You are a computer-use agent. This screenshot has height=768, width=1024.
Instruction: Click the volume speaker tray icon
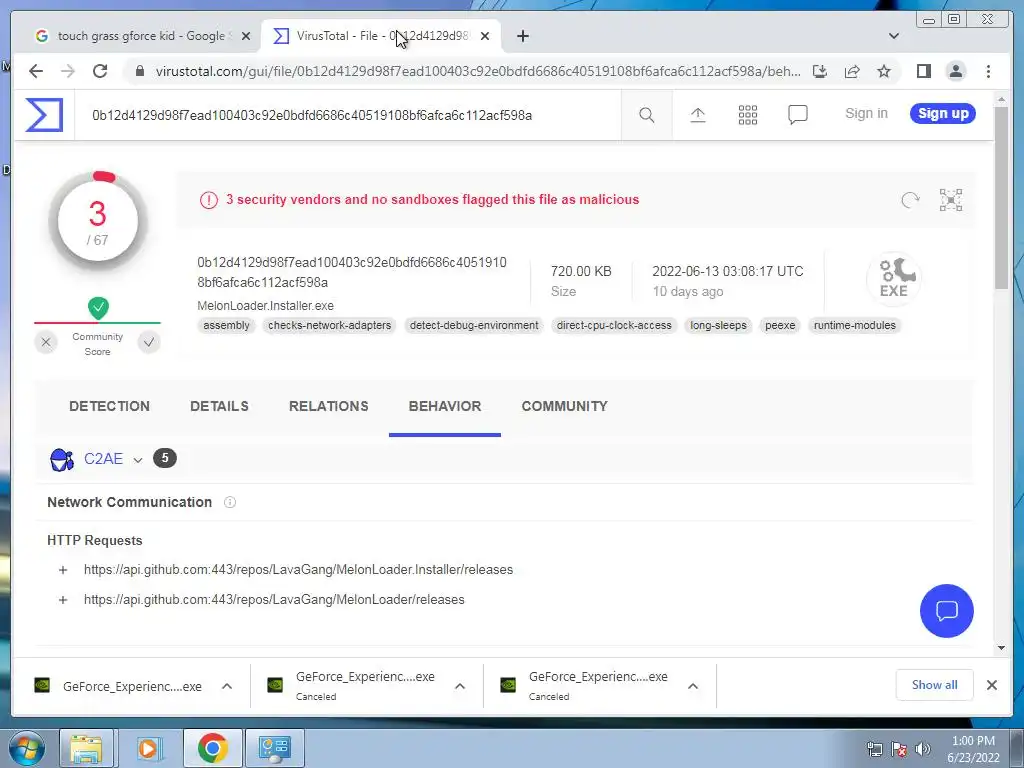(x=923, y=749)
